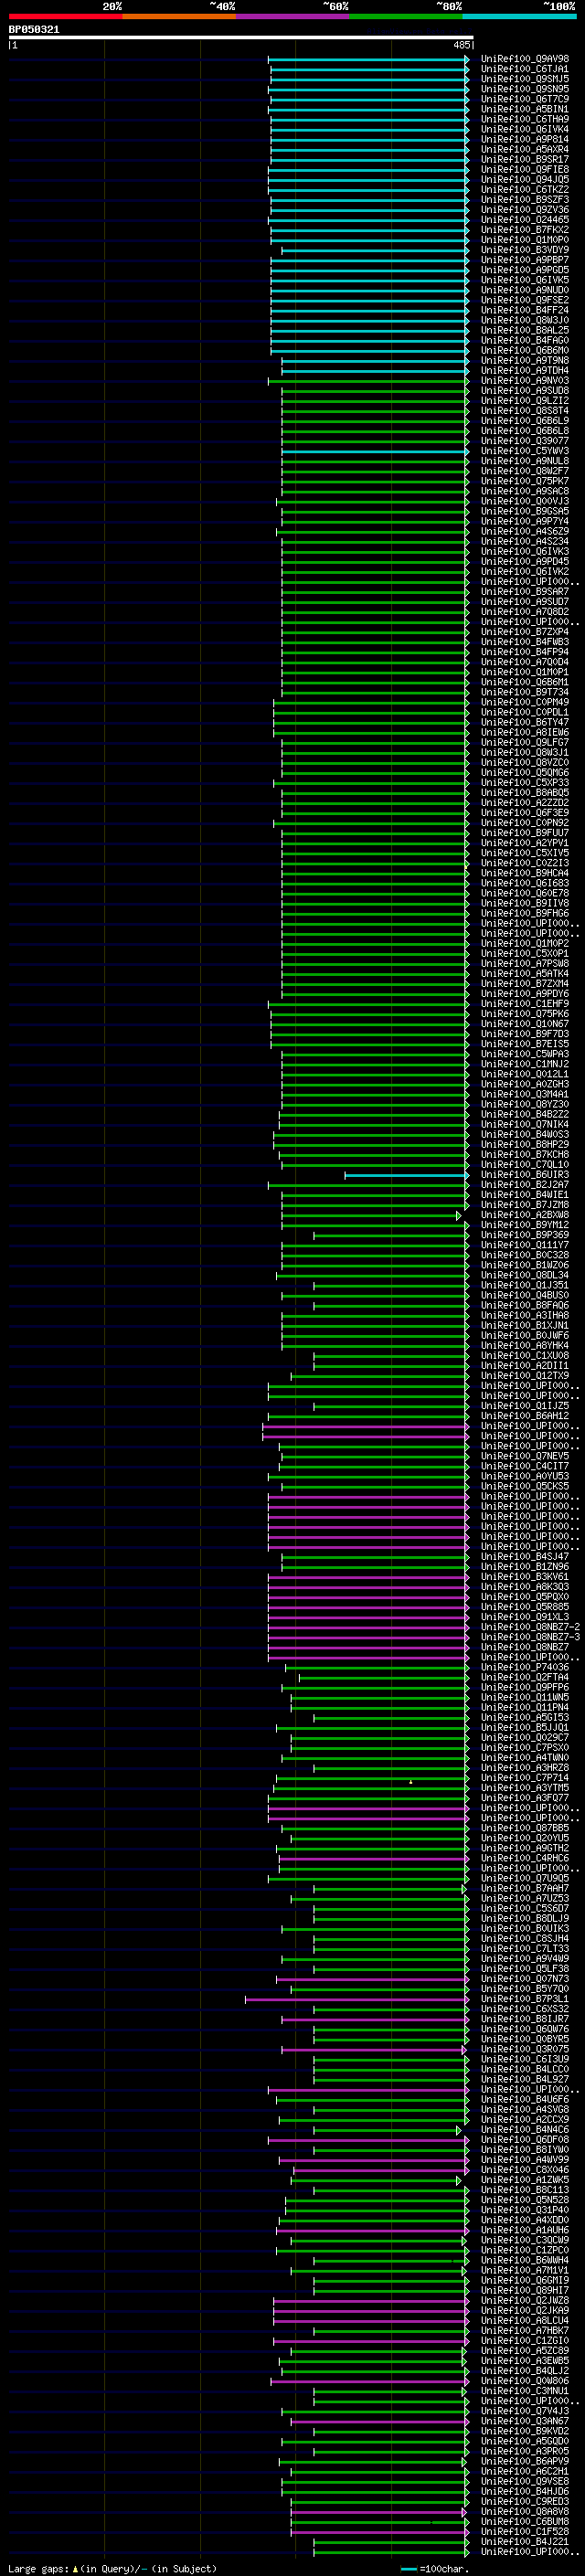Select hit label UniRef100_Q7NEV5
This screenshot has height=2576, width=585.
524,1456
